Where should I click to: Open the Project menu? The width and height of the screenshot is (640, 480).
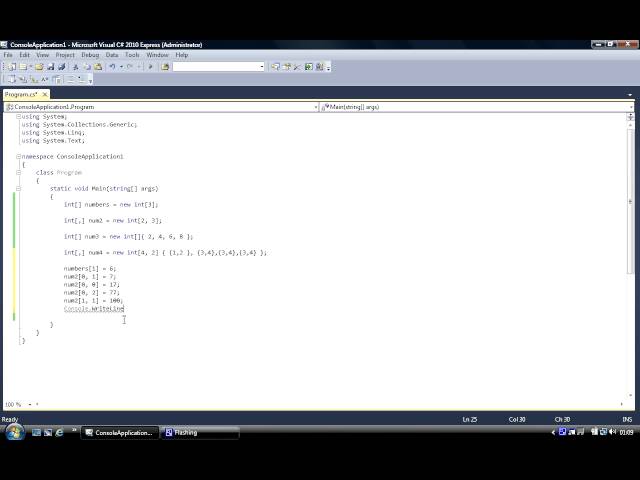[65, 55]
